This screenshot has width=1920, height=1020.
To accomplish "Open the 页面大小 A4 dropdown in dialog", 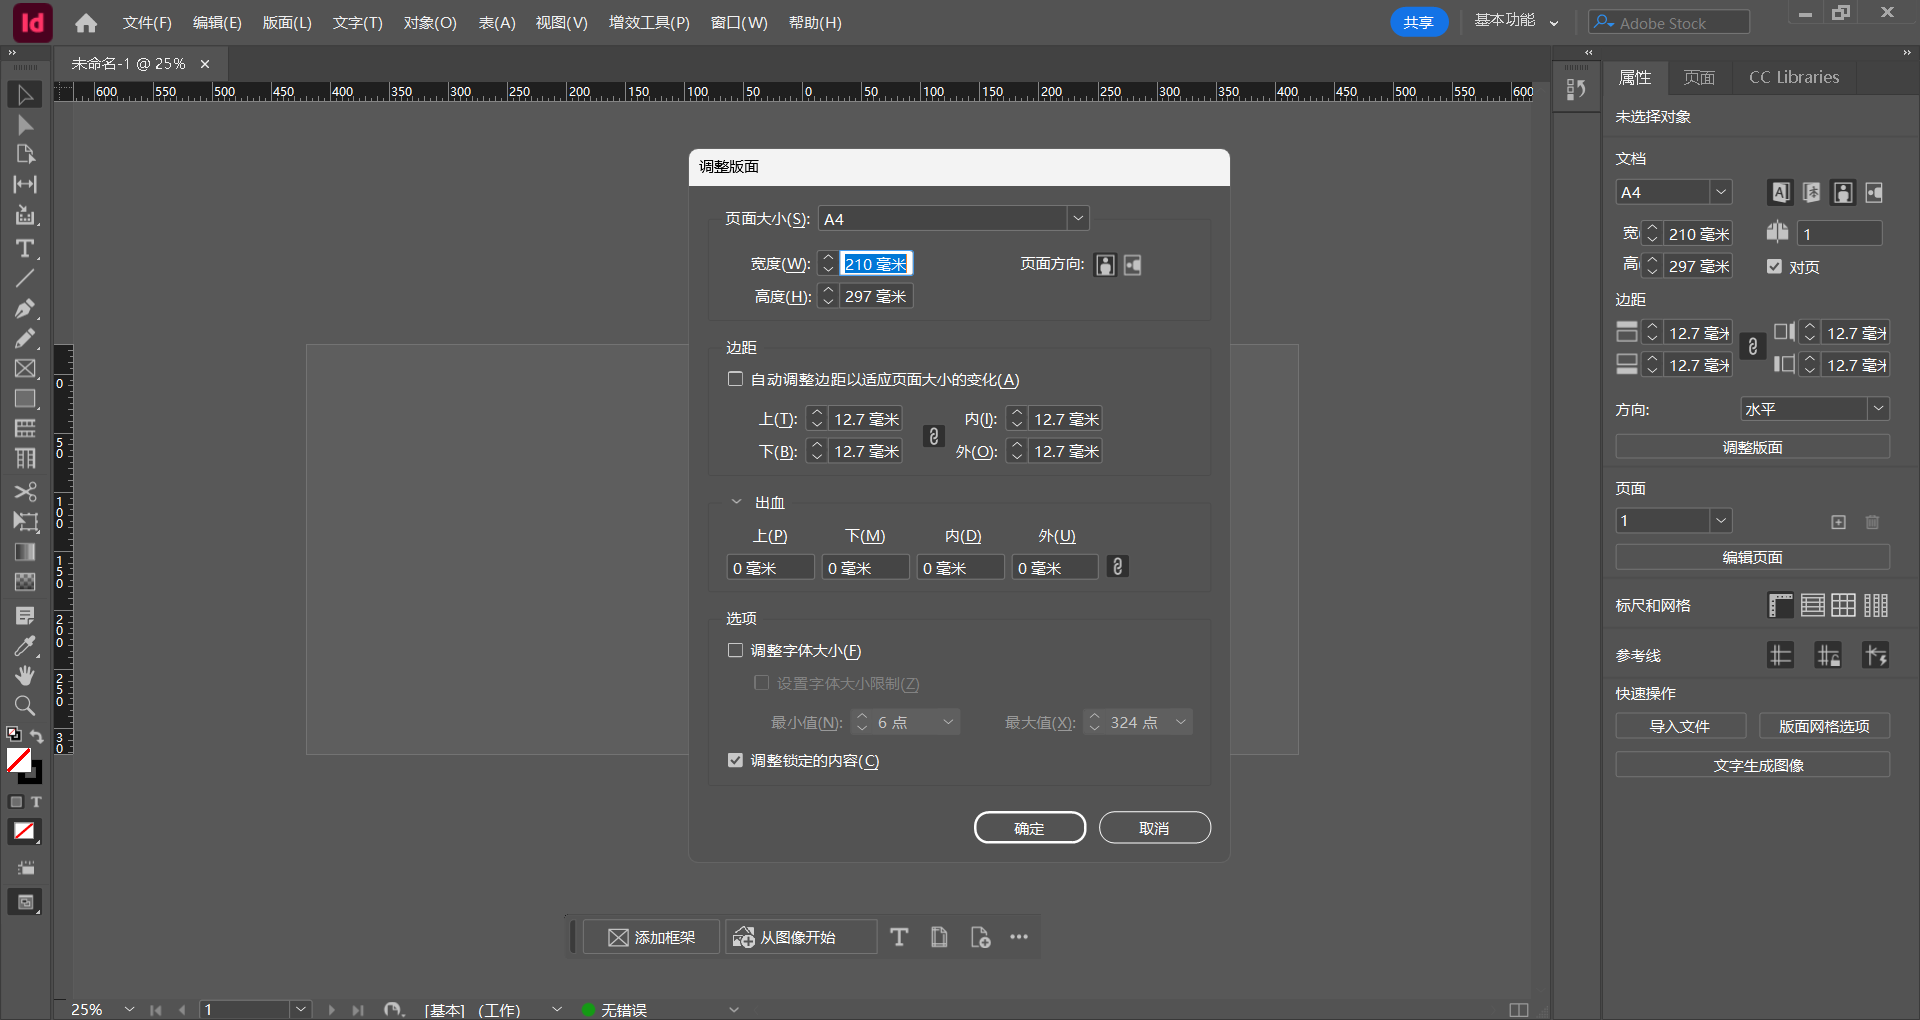I will tap(1078, 217).
